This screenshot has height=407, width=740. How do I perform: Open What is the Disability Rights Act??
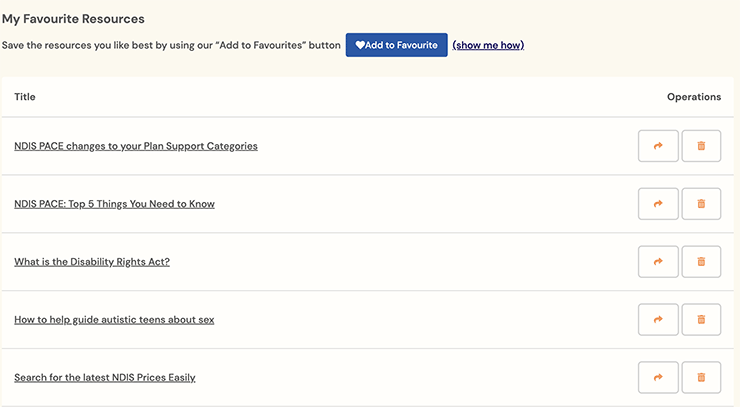pos(92,262)
